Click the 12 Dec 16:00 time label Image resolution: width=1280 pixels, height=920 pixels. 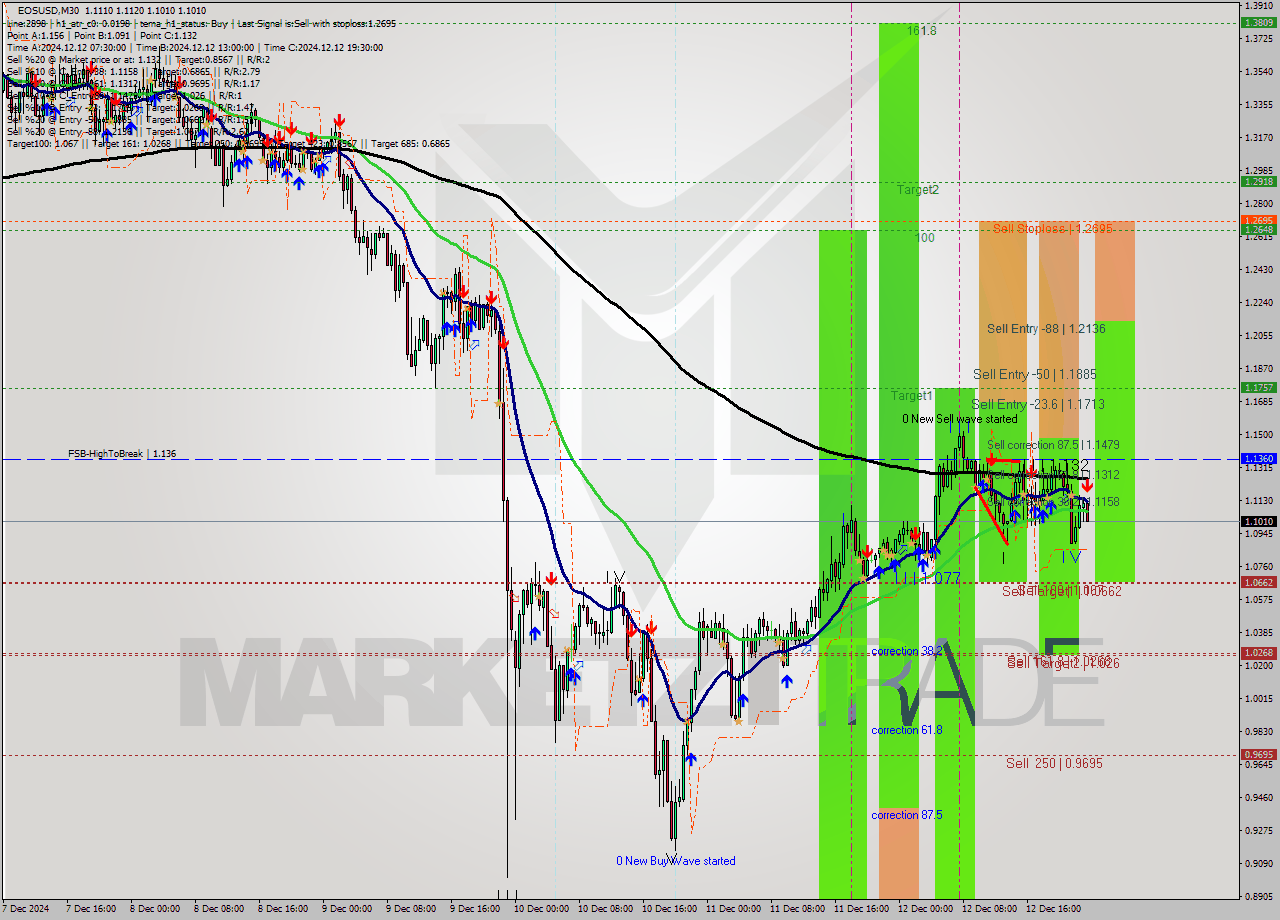(x=1053, y=909)
